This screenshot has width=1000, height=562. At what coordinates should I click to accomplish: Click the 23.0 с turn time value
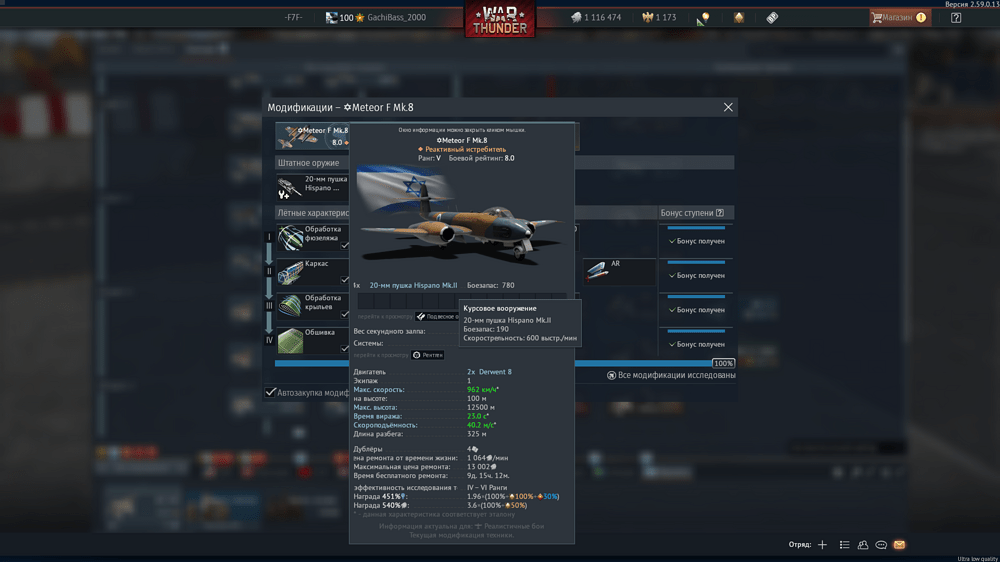pos(477,416)
